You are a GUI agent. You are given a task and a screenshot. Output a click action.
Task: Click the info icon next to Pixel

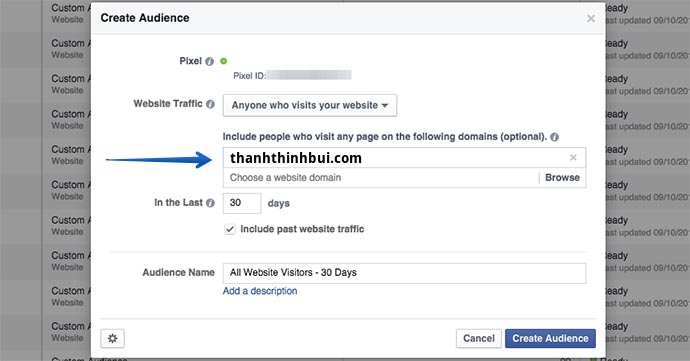(209, 61)
